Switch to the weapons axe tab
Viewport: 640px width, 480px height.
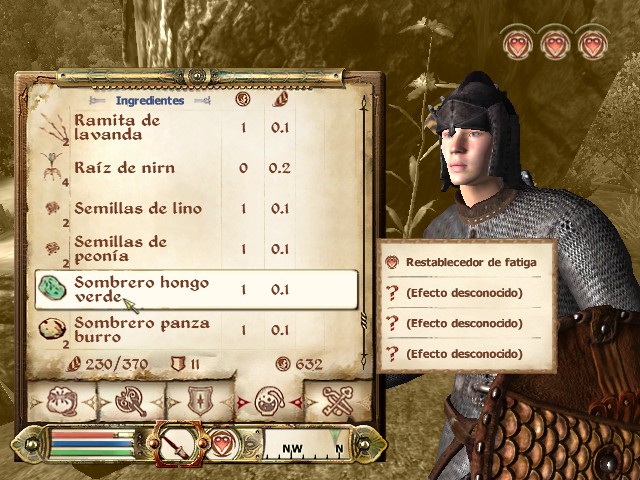pyautogui.click(x=131, y=402)
